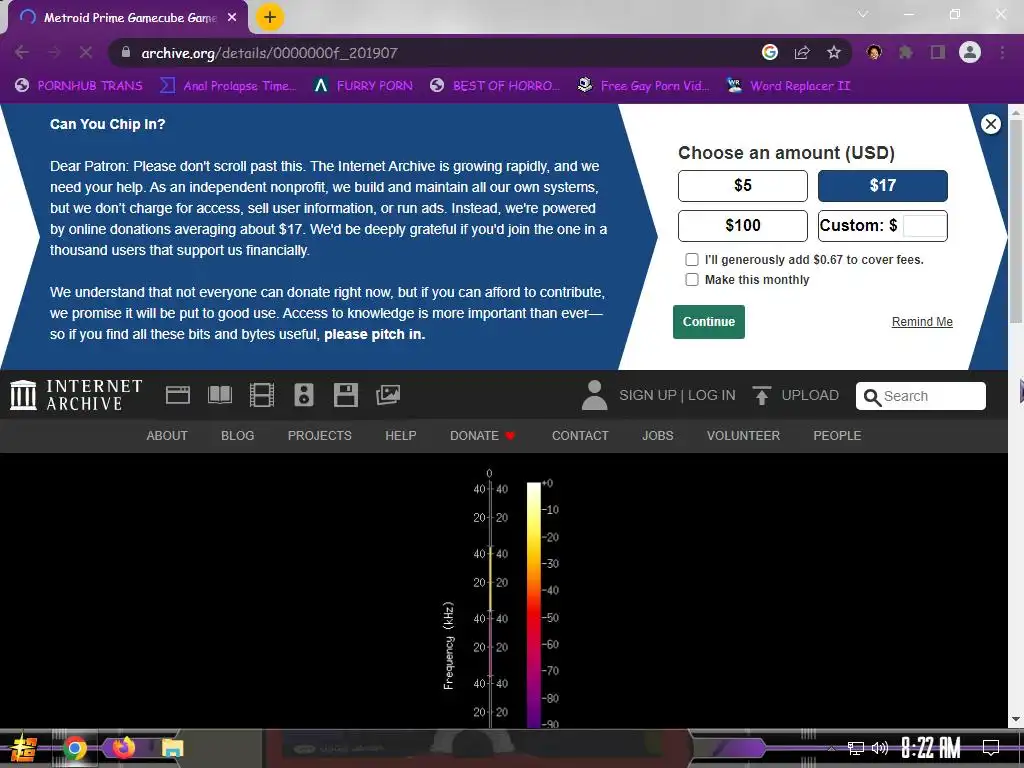Open the Chrome extensions puzzle icon
This screenshot has width=1024, height=768.
pyautogui.click(x=906, y=52)
